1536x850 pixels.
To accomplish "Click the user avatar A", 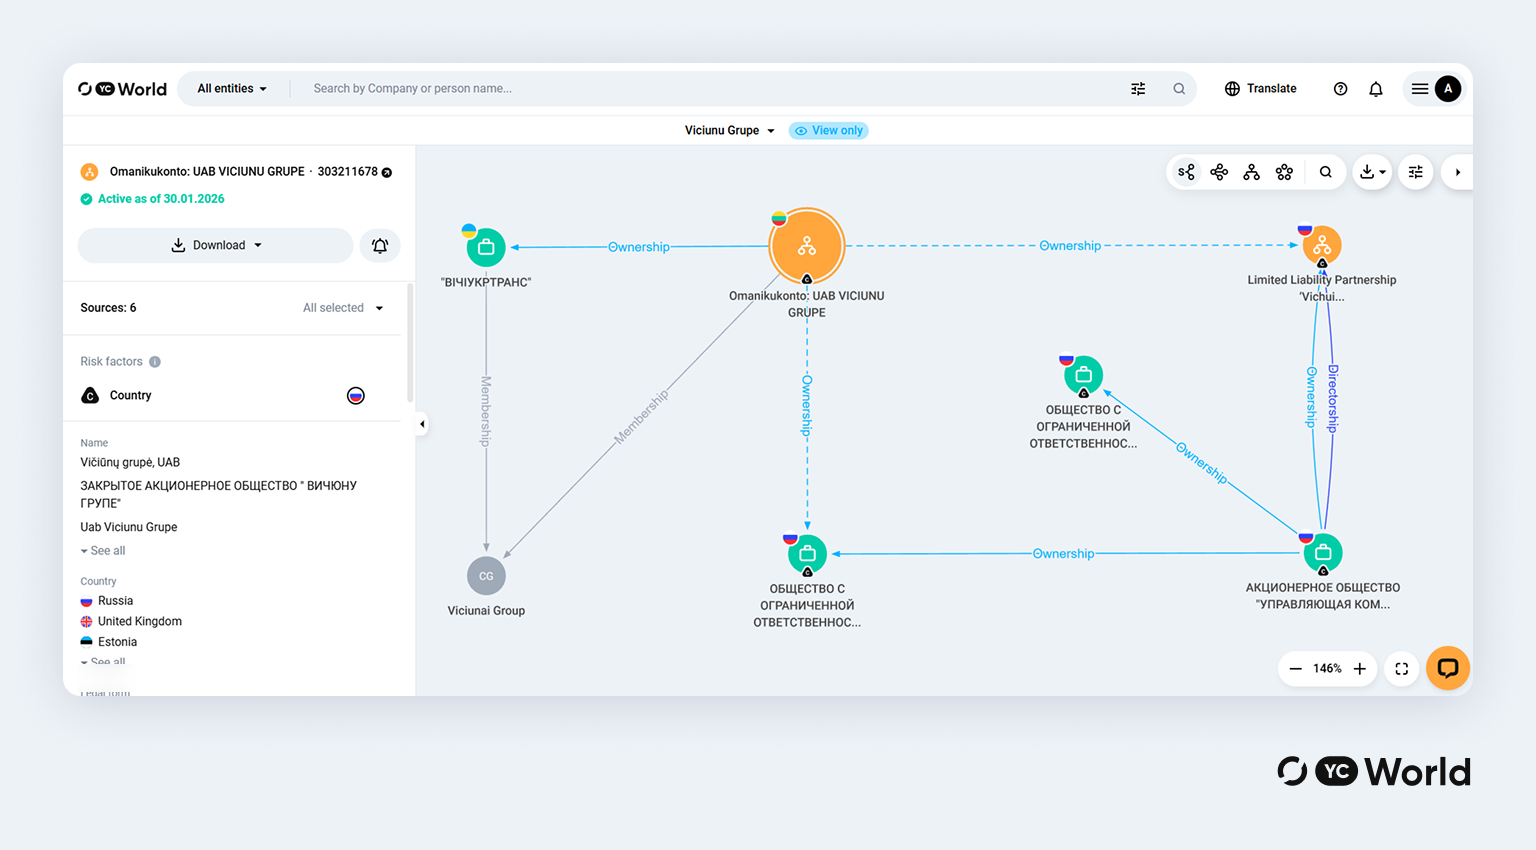I will coord(1448,89).
